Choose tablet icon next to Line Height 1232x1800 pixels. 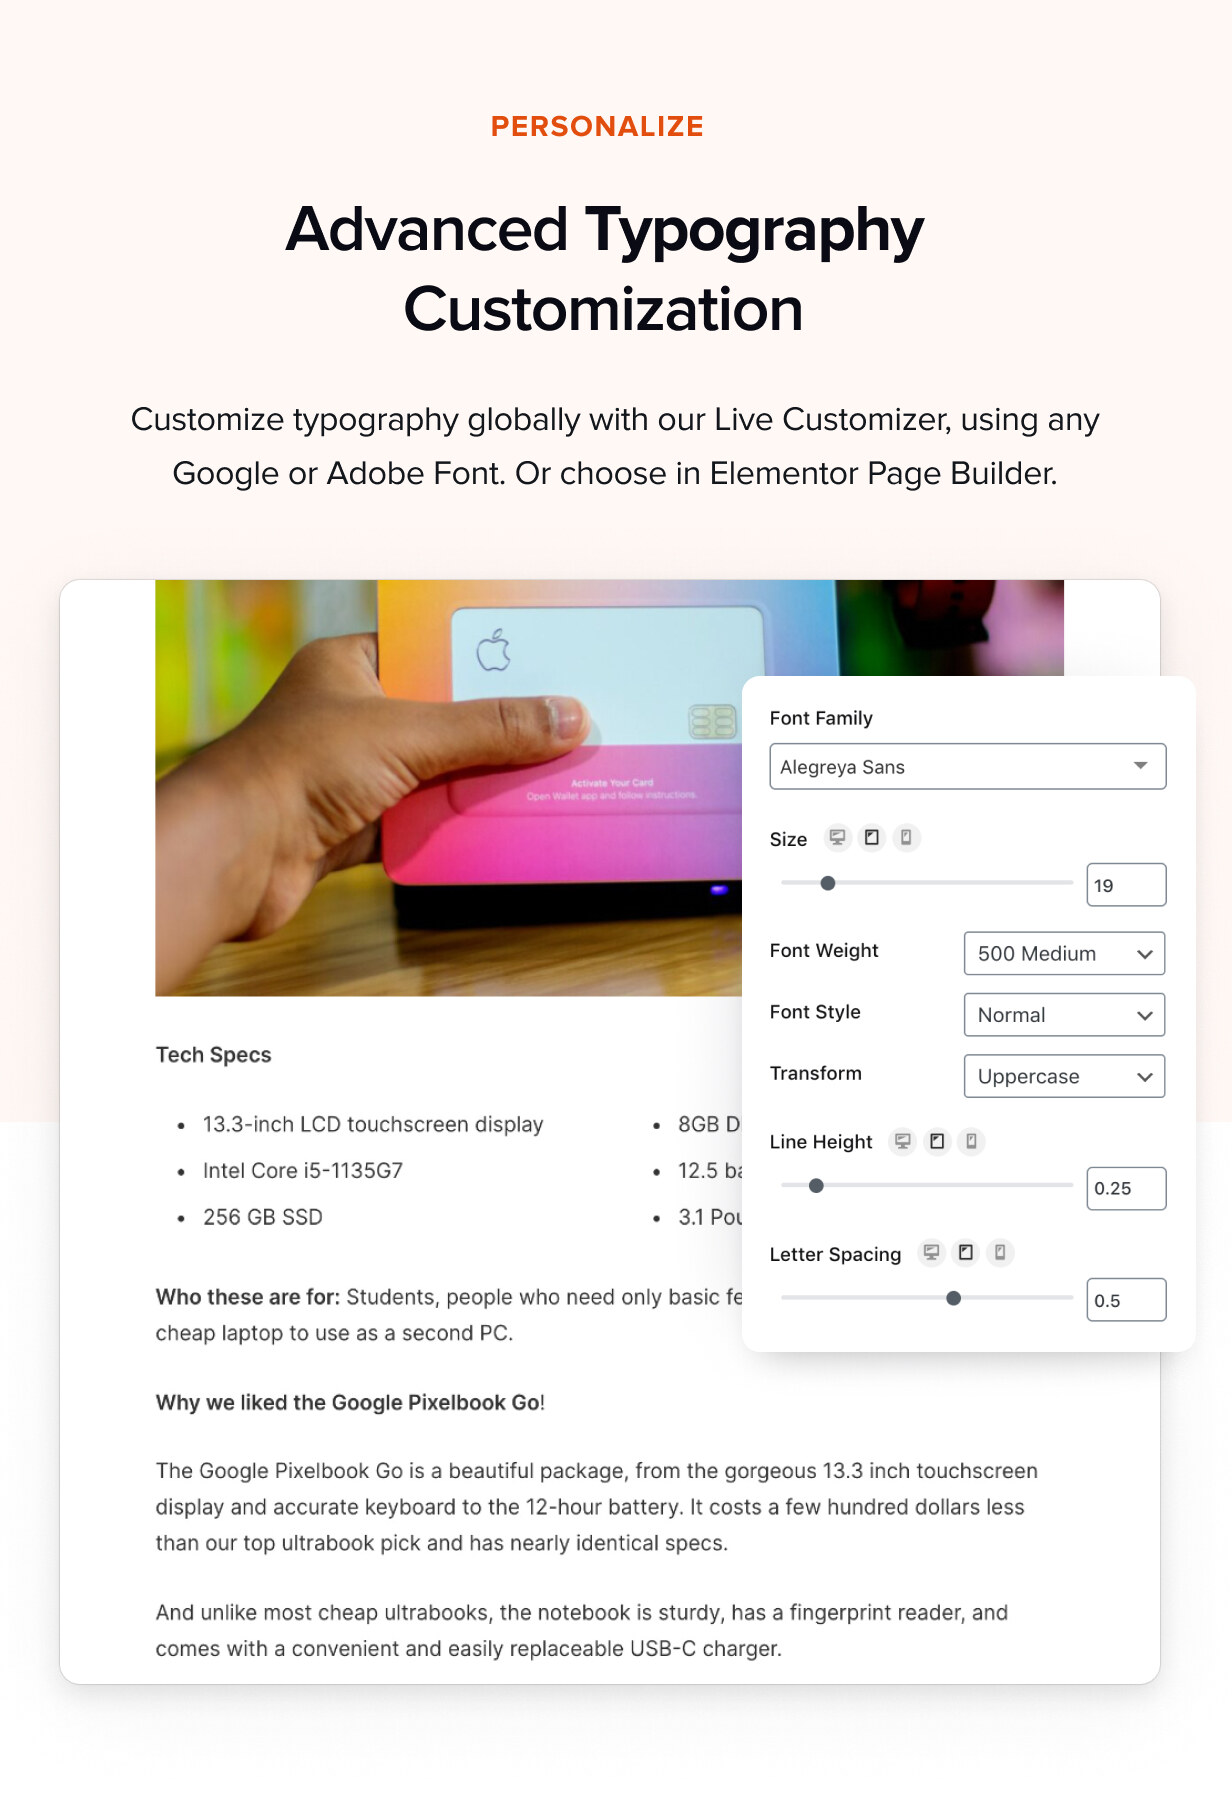coord(937,1141)
